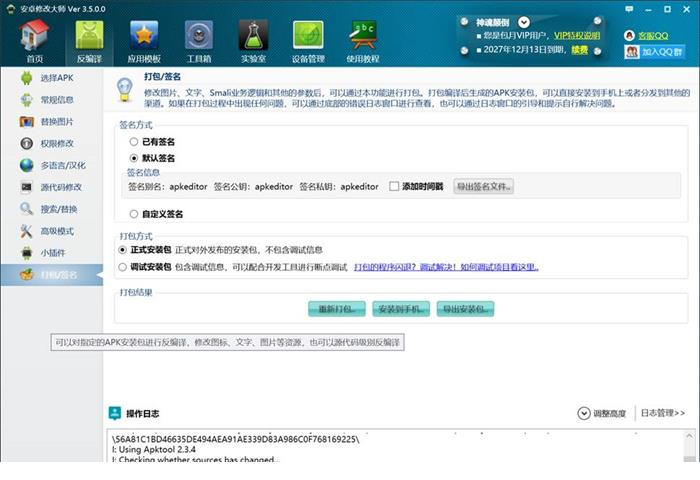Select the 已有签名 radio option
Viewport: 700px width, 480px height.
point(134,142)
